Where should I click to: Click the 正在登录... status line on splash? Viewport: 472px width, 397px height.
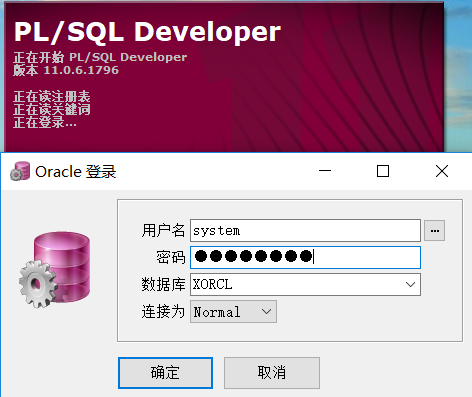click(x=45, y=122)
